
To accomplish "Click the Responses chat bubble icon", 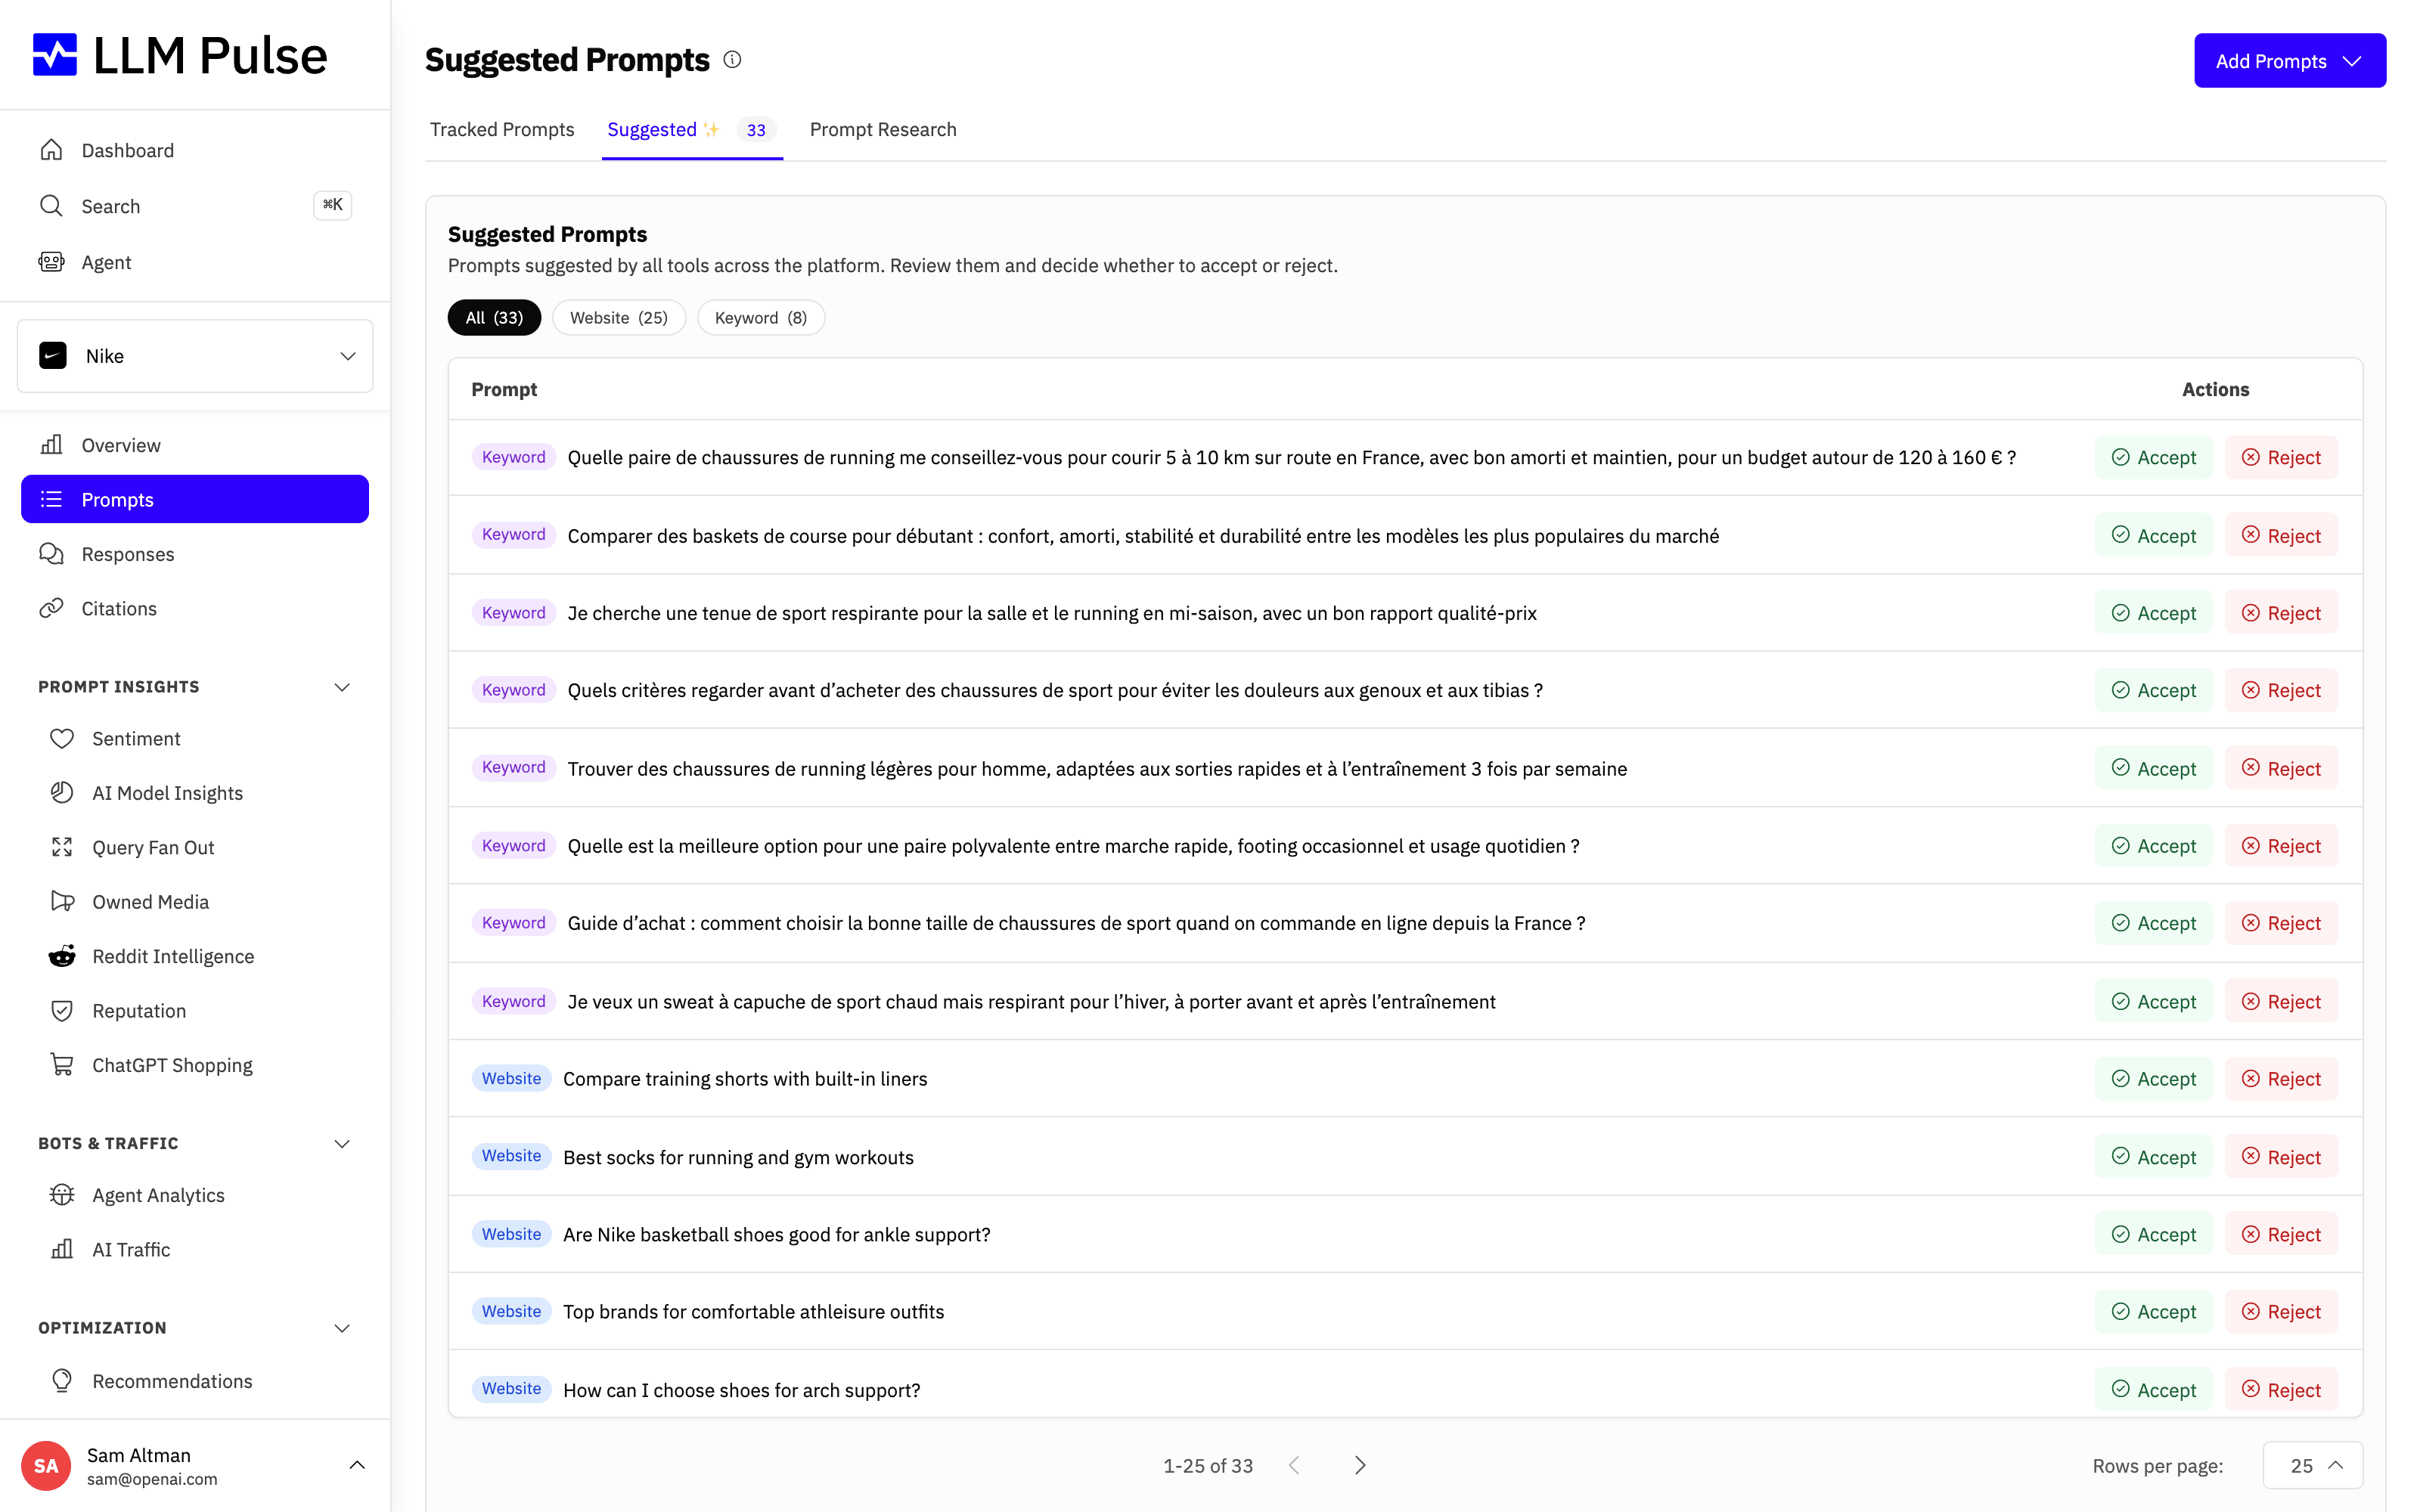I will tap(51, 554).
